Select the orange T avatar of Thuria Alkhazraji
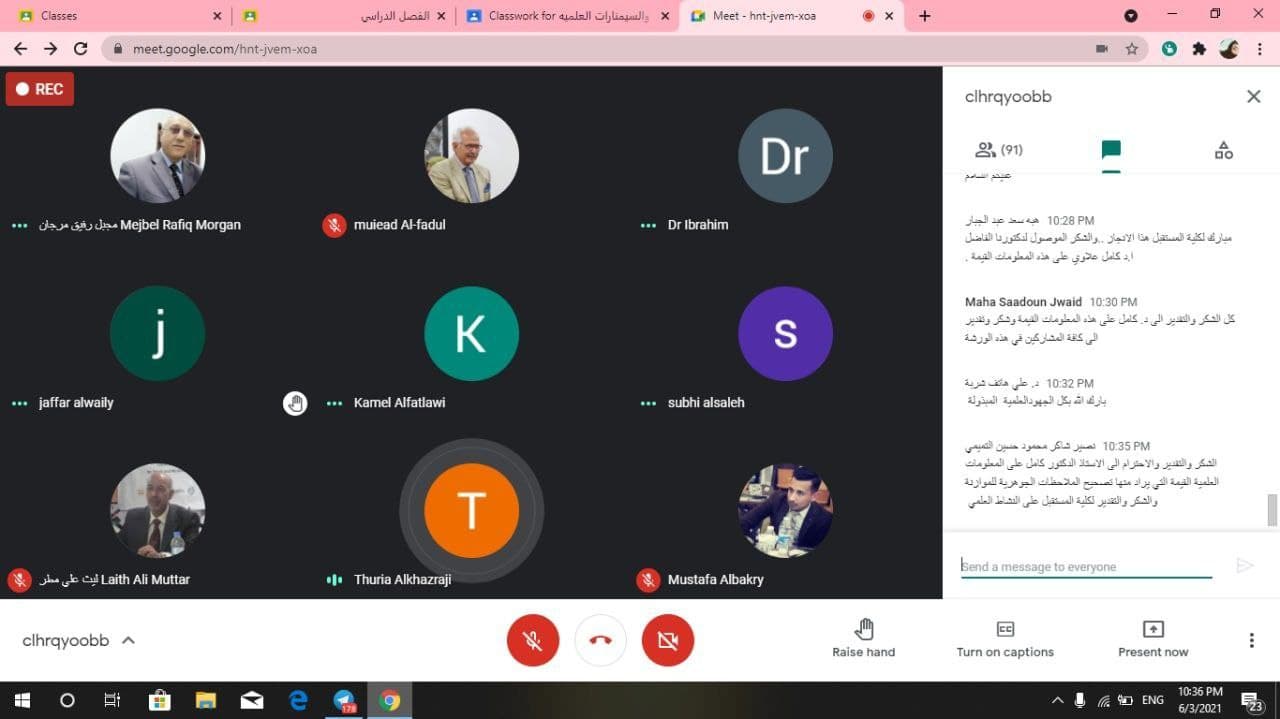 click(471, 510)
